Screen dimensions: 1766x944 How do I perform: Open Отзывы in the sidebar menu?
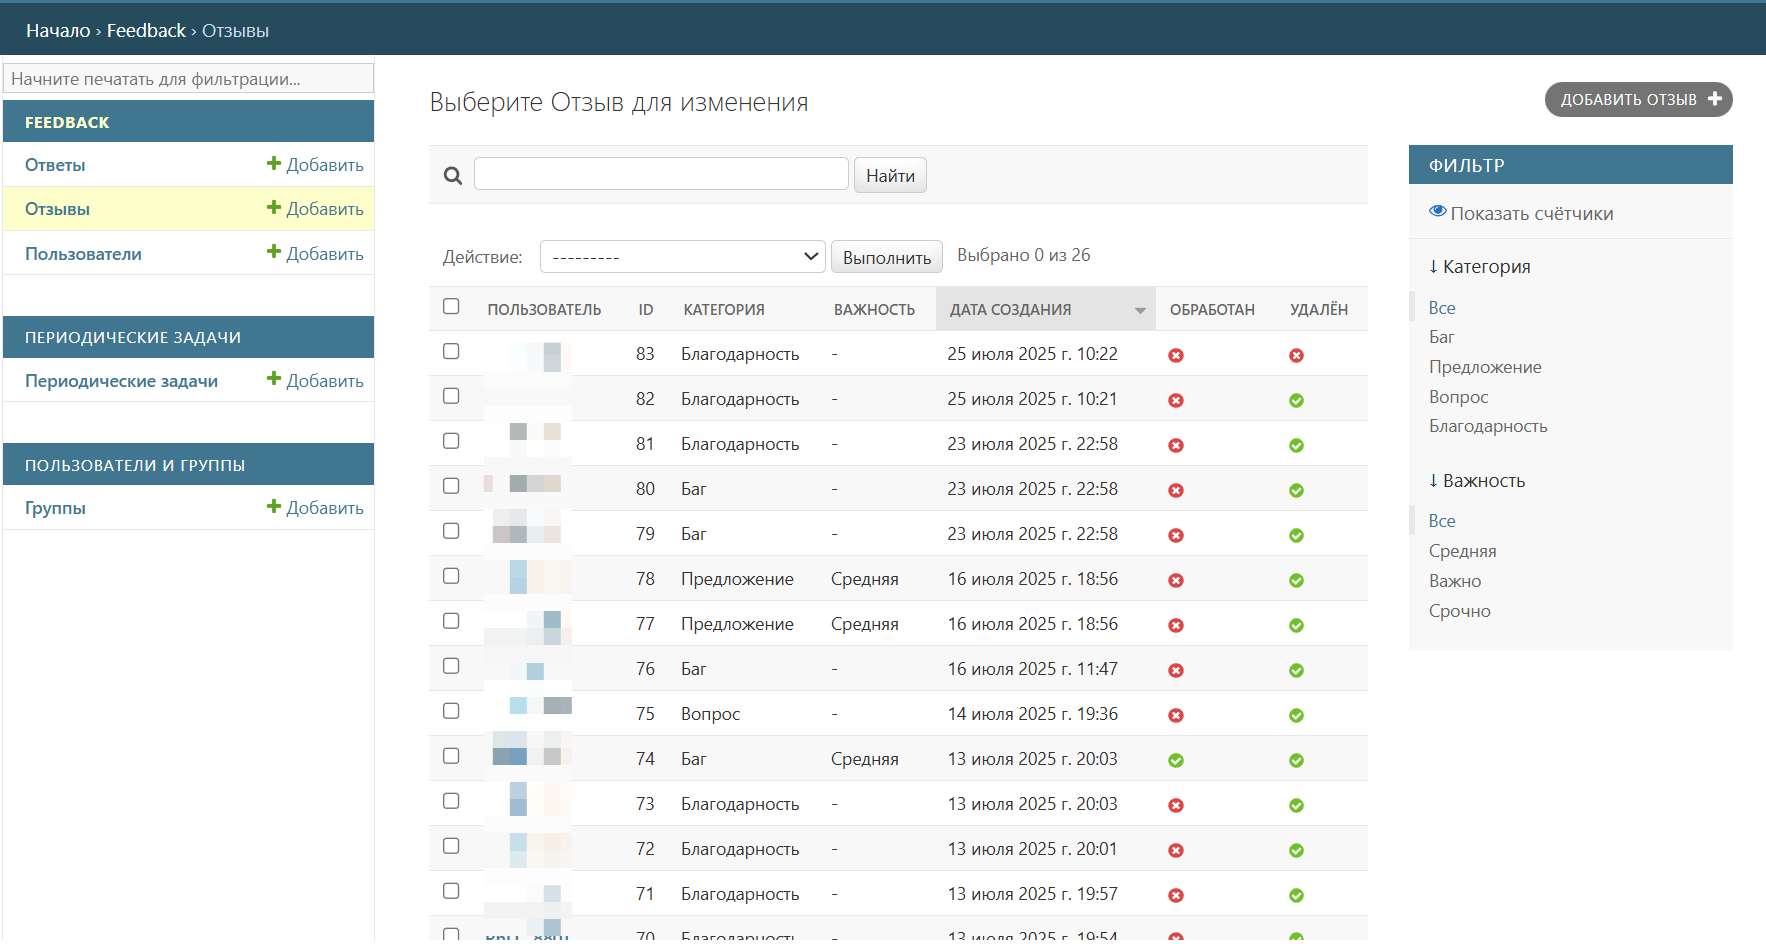pyautogui.click(x=58, y=209)
